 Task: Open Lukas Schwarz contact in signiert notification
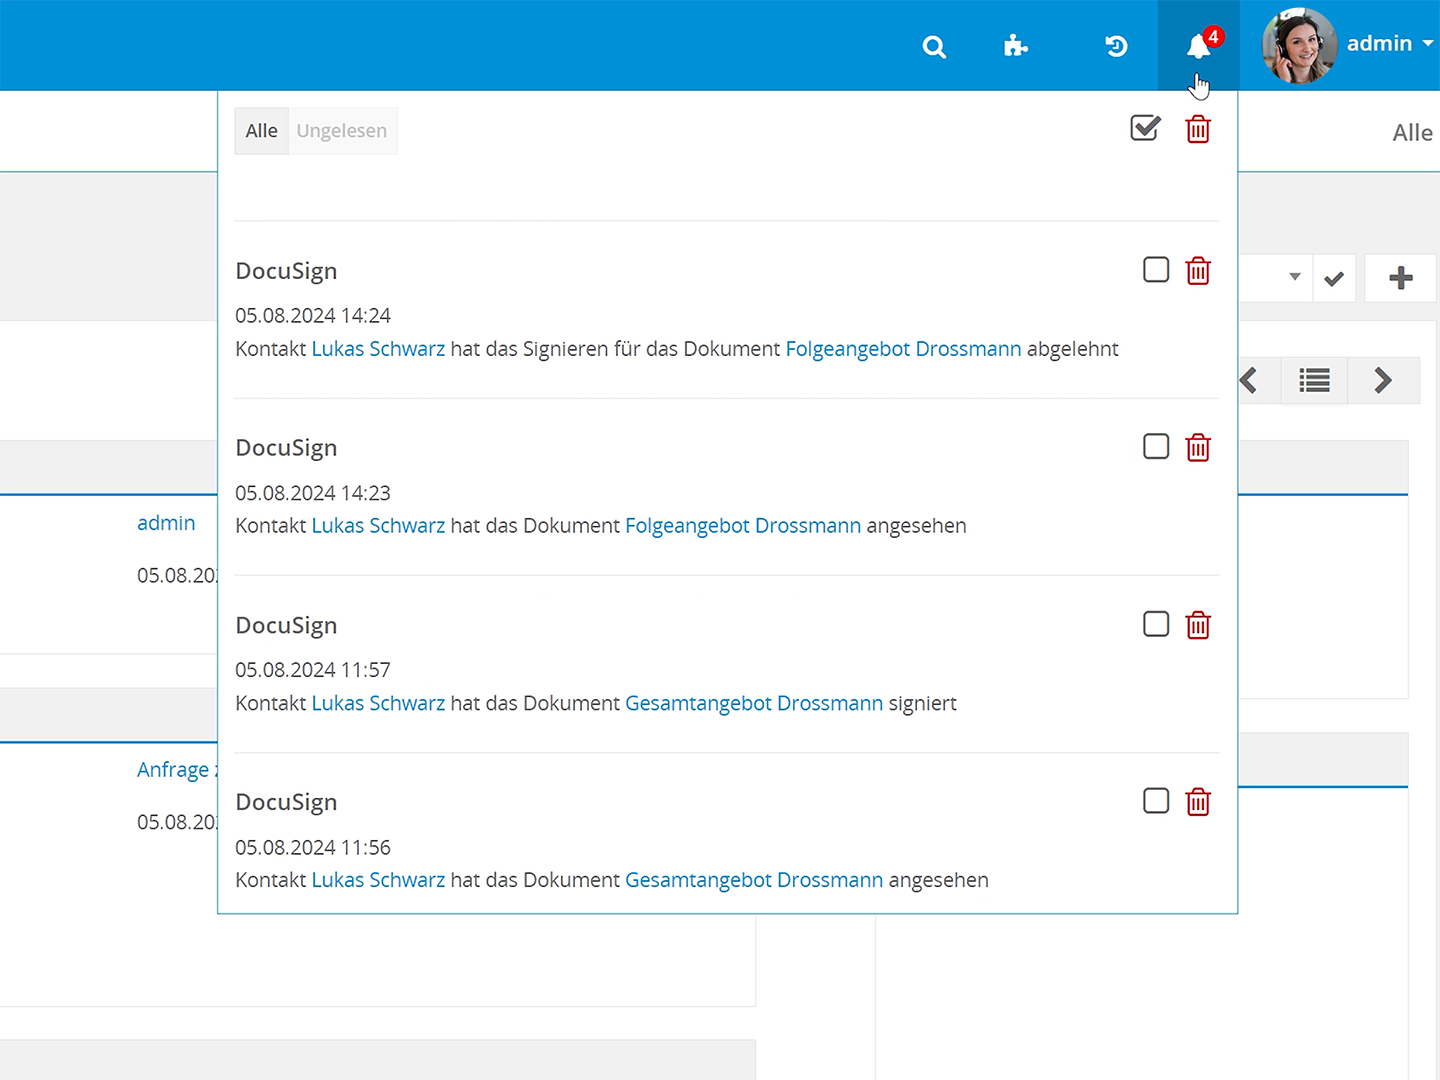pyautogui.click(x=378, y=703)
